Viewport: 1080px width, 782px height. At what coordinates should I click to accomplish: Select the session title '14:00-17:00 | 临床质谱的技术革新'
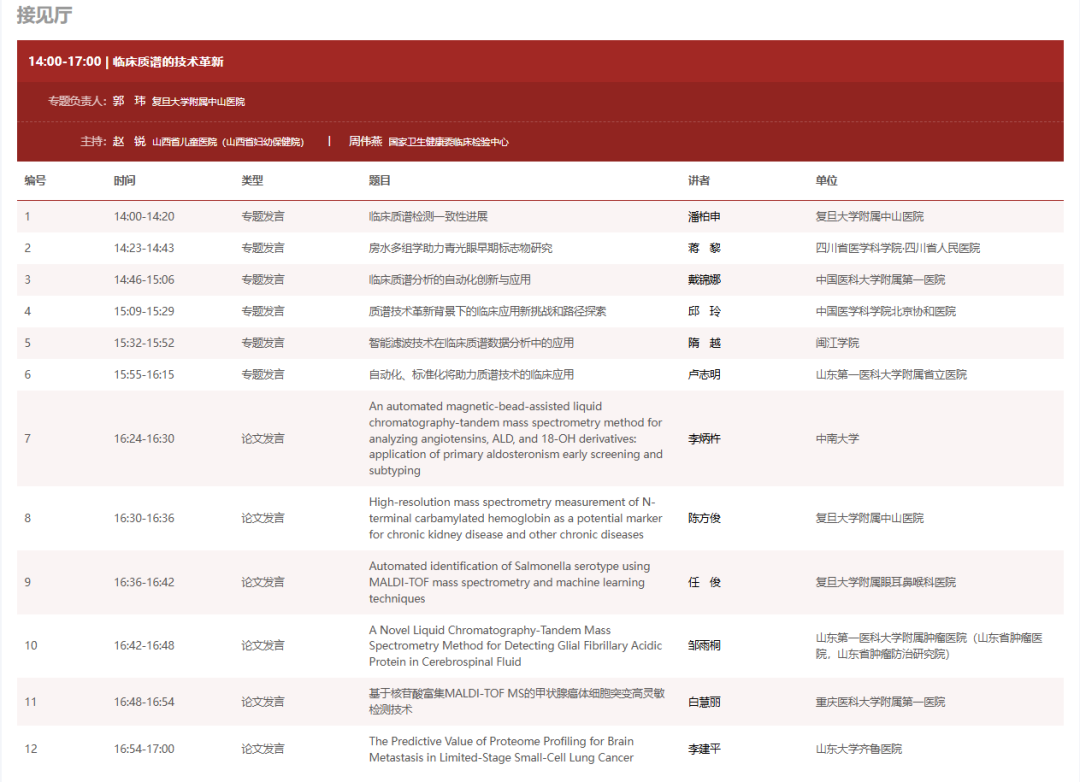pyautogui.click(x=125, y=61)
